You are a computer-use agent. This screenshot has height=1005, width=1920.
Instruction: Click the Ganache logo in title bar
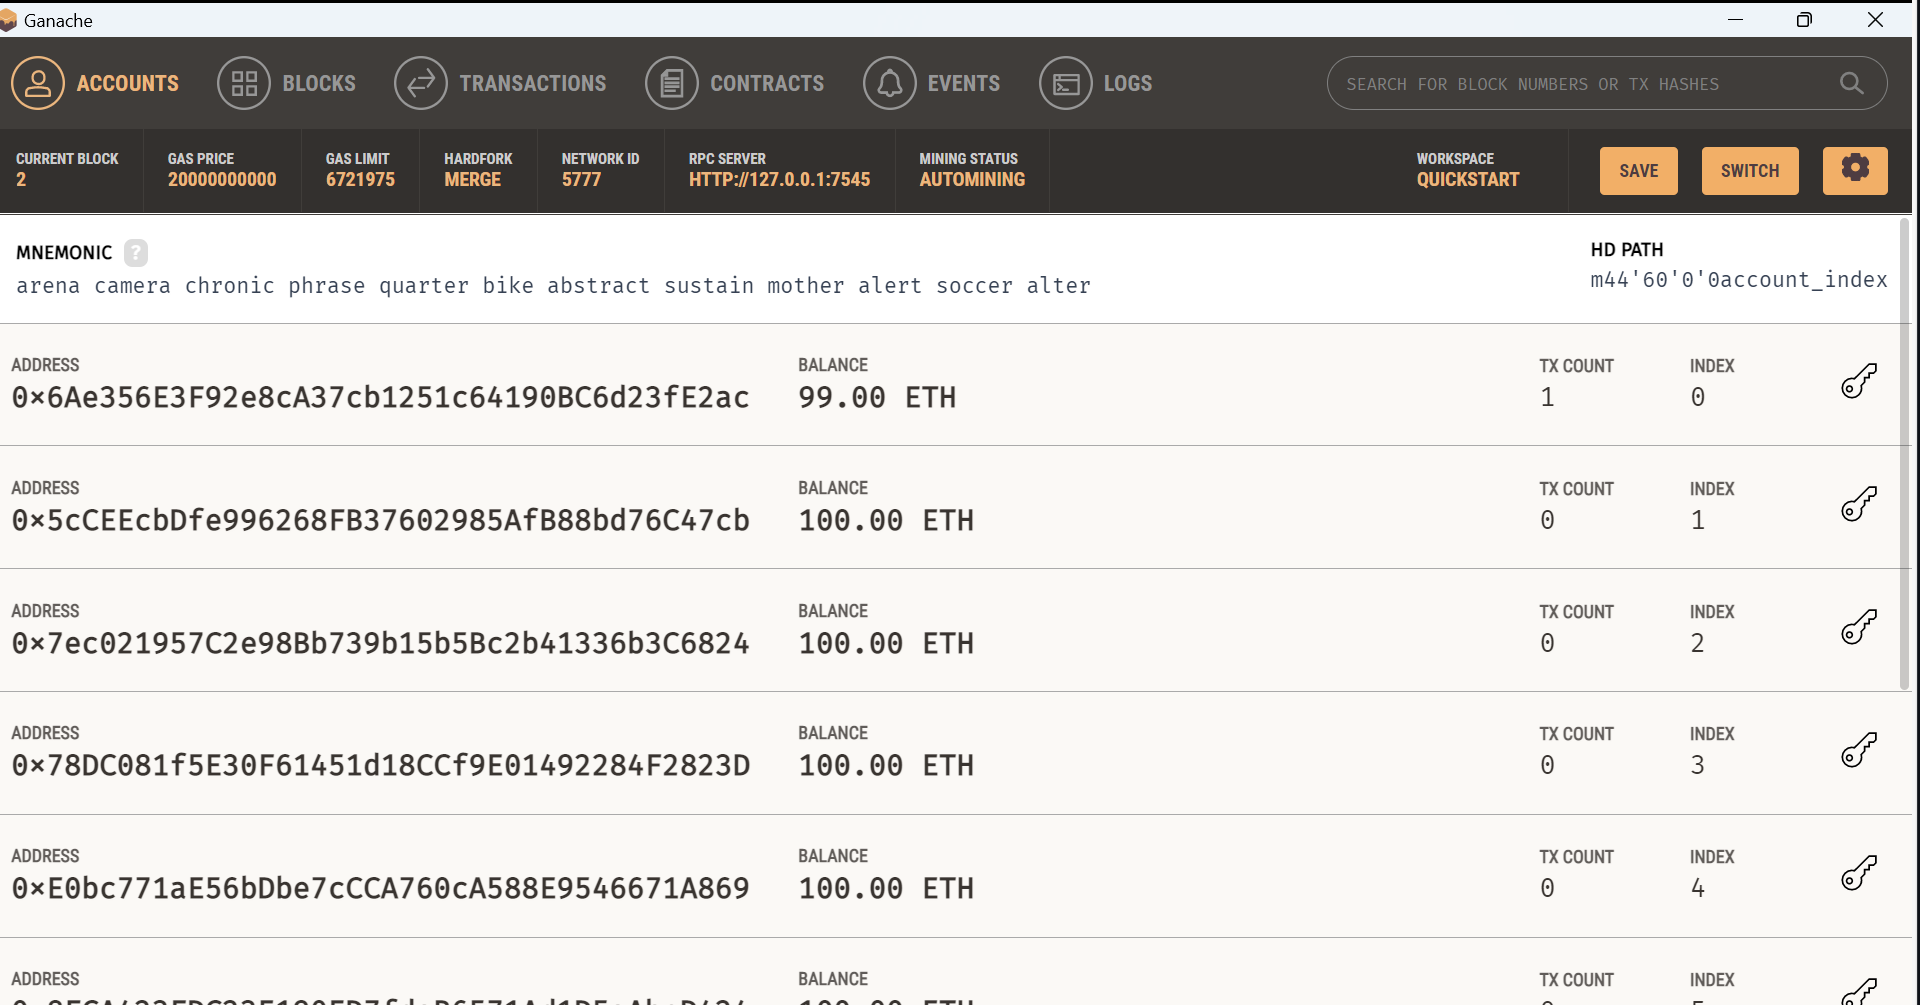8,20
